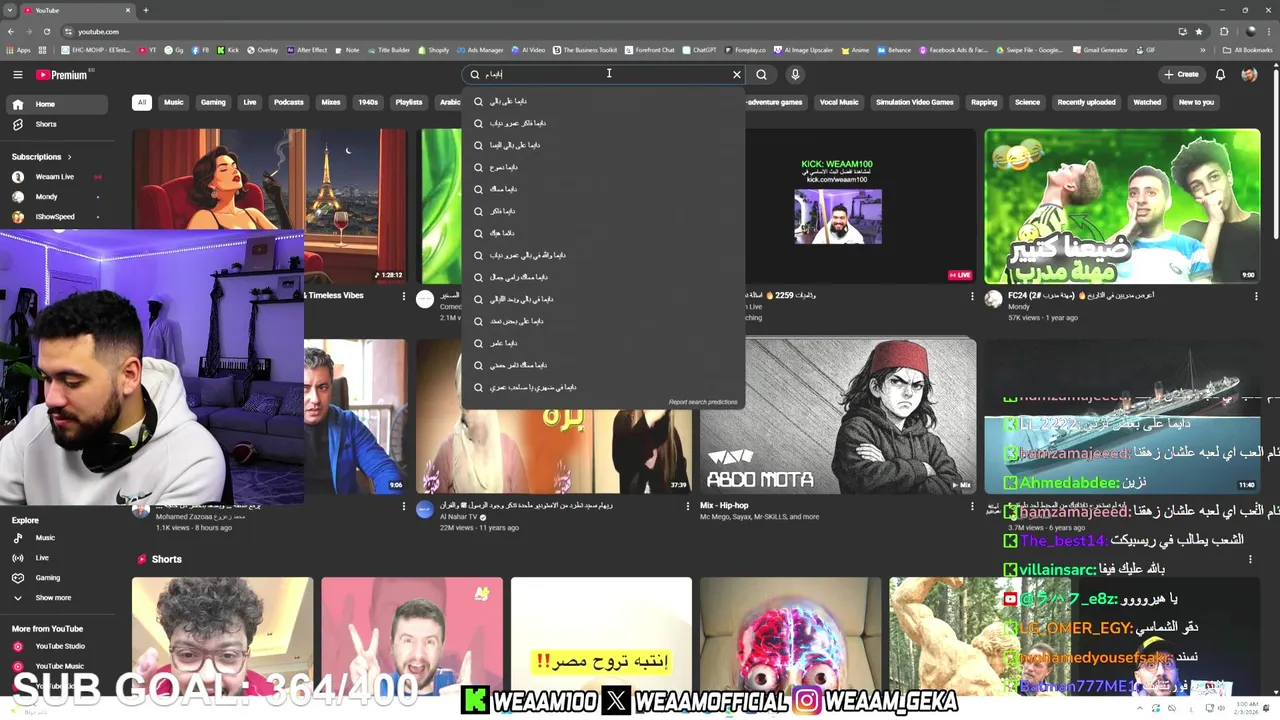The image size is (1280, 720).
Task: Open IShowSpeed in subscriptions
Action: (55, 217)
